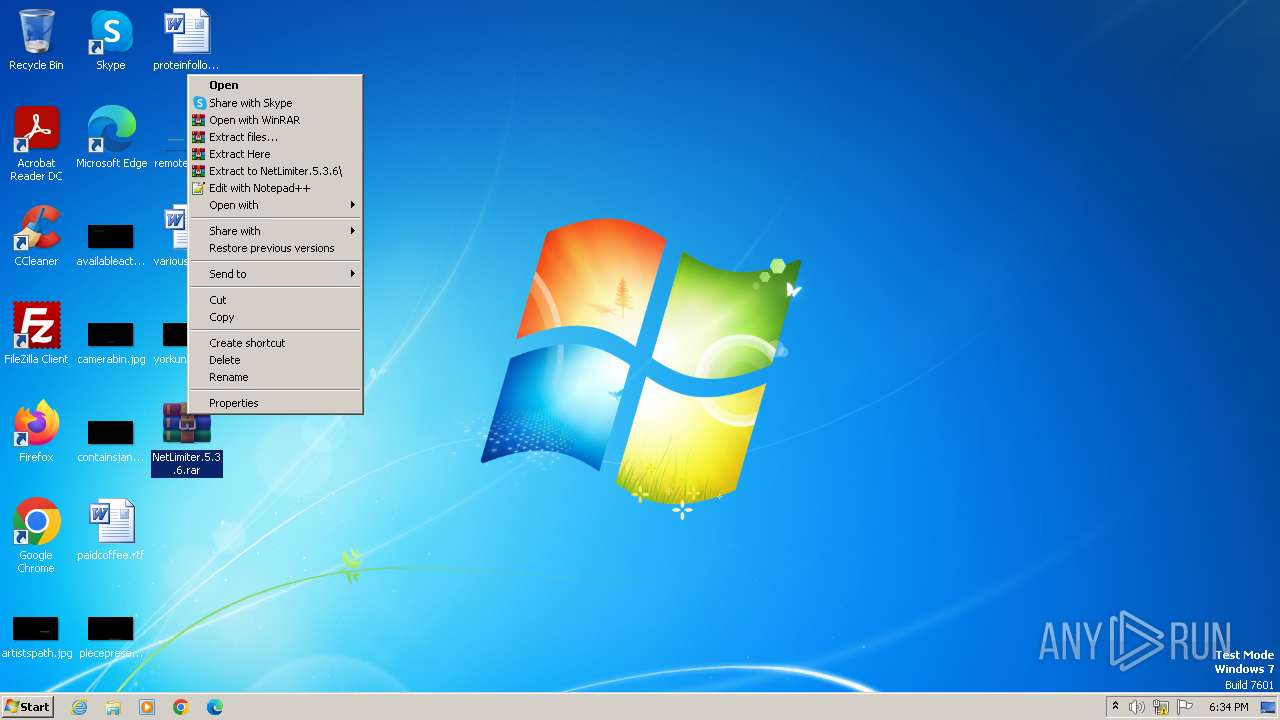This screenshot has height=720, width=1280.
Task: Choose Edit with Notepad++
Action: click(x=275, y=188)
